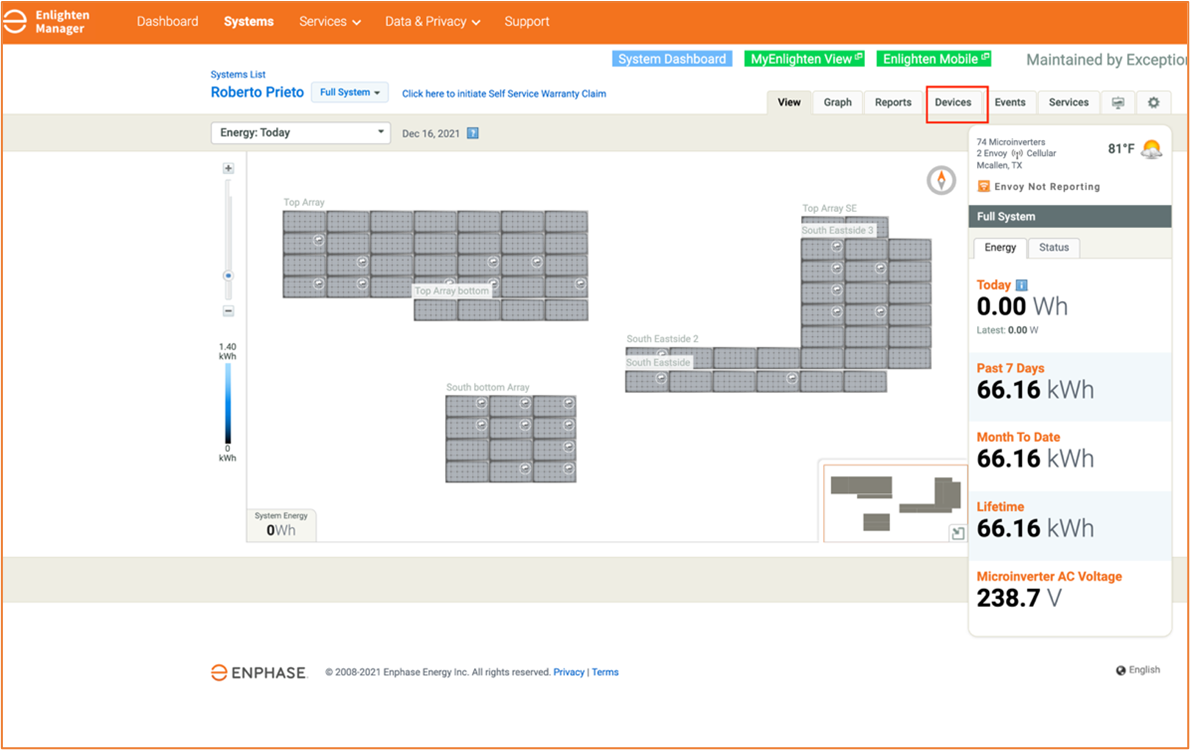
Task: Open the Energy: Today dropdown
Action: pos(300,132)
